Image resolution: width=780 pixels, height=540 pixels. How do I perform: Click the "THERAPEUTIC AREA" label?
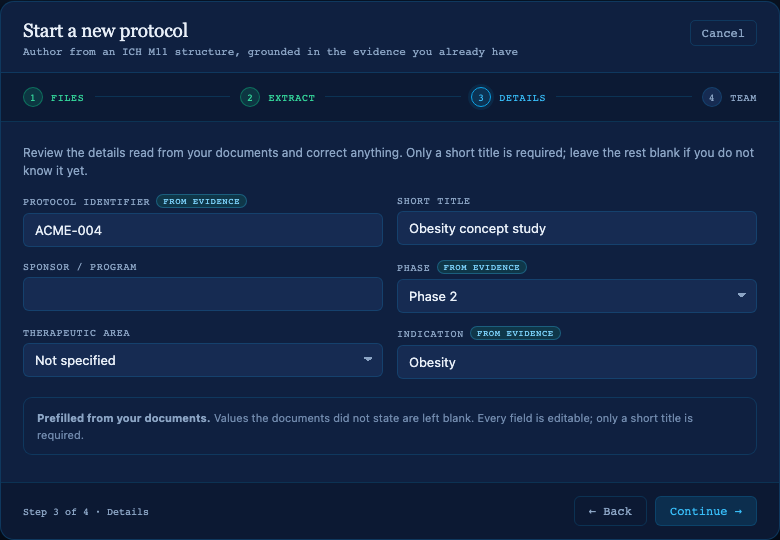pyautogui.click(x=76, y=333)
